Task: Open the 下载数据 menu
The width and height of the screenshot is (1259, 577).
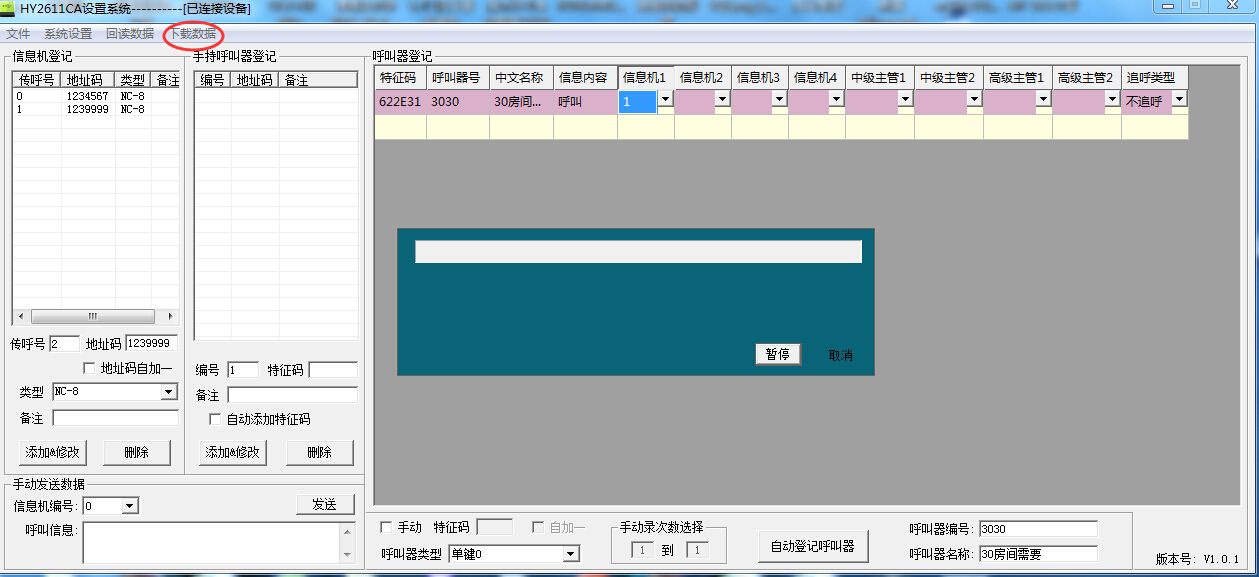Action: [x=192, y=34]
